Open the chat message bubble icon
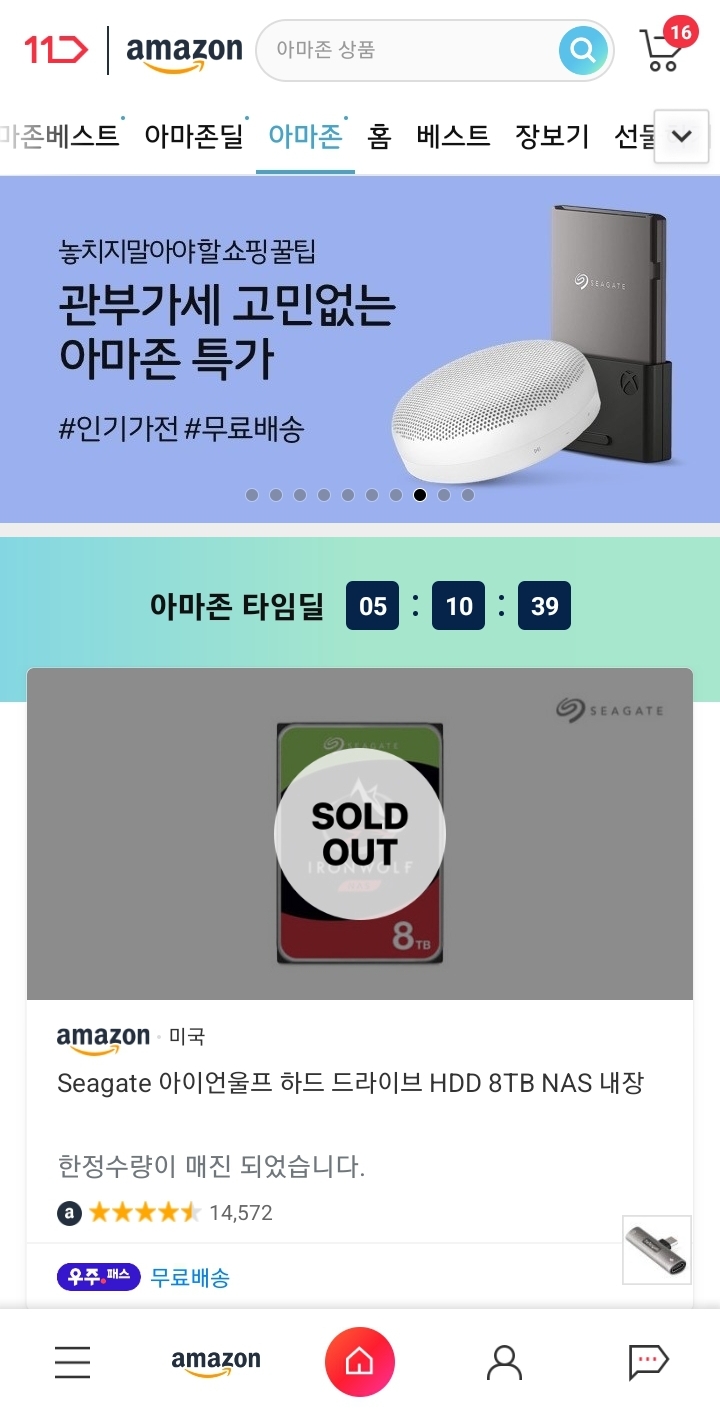The image size is (720, 1411). [648, 1362]
